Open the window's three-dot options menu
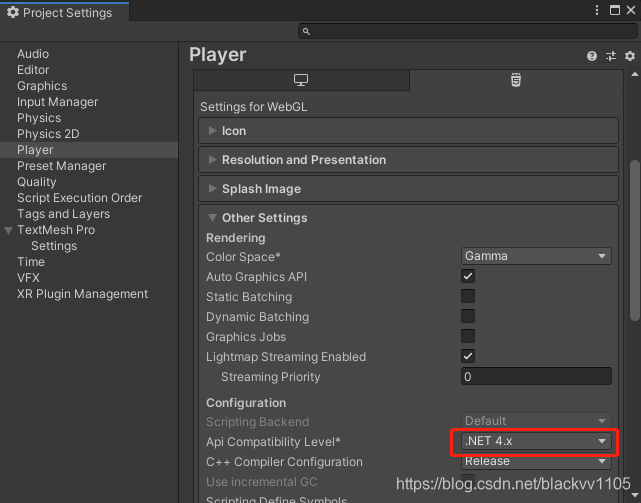The width and height of the screenshot is (641, 503). tap(597, 10)
